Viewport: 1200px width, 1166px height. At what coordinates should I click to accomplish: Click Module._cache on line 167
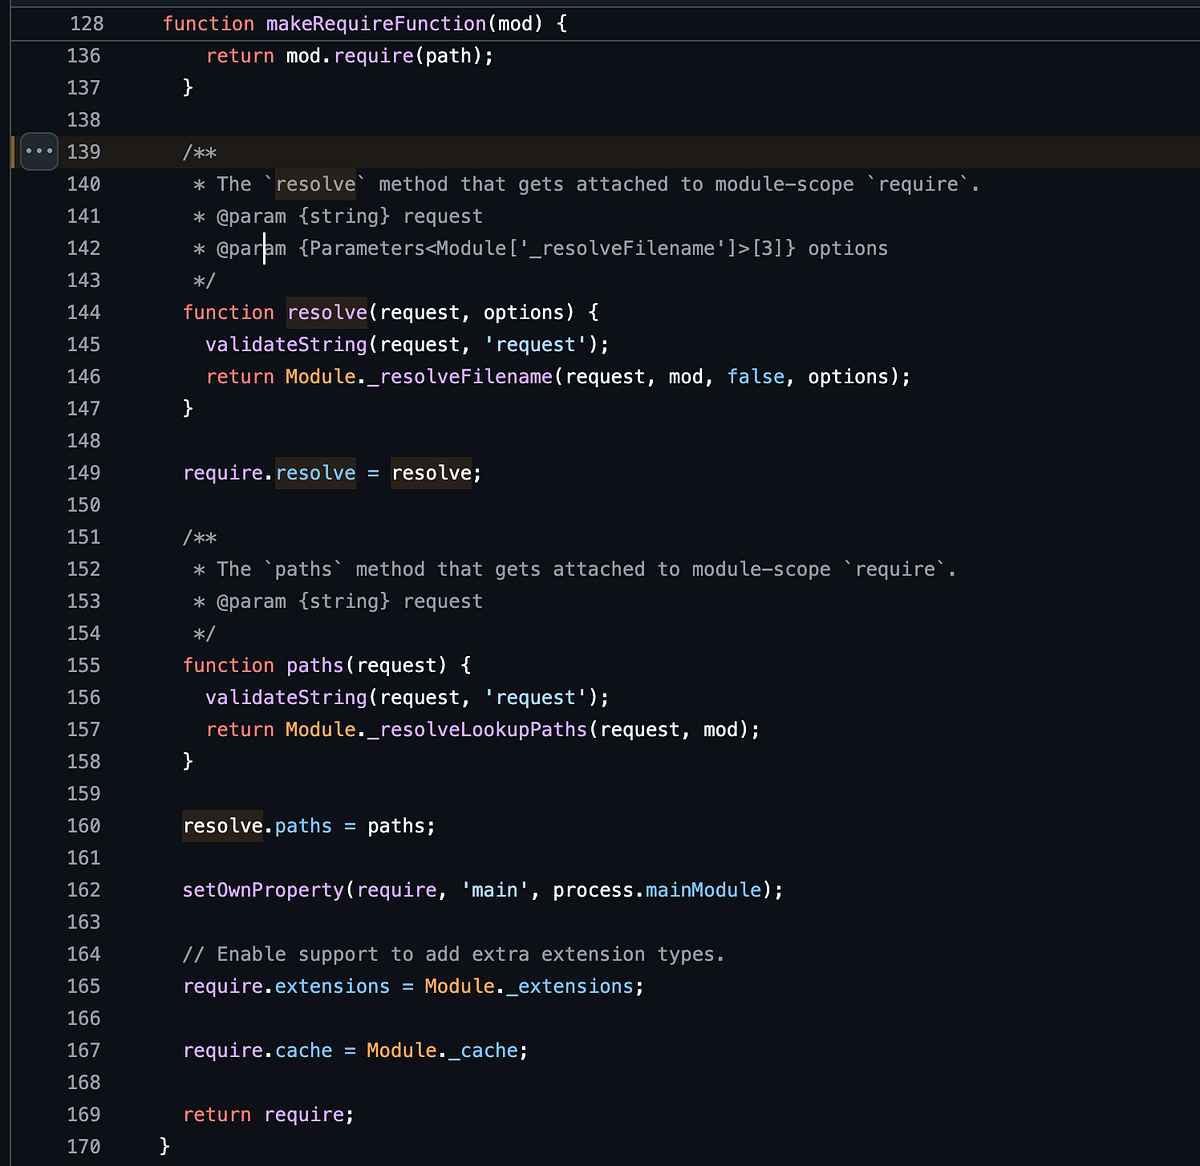coord(445,1050)
